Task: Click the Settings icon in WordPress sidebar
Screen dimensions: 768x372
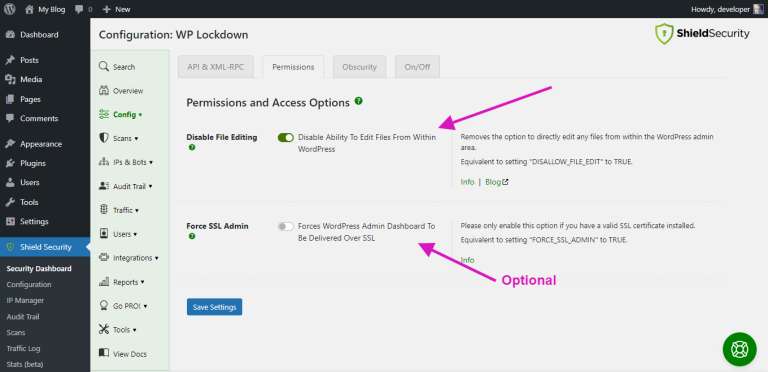Action: pyautogui.click(x=10, y=221)
